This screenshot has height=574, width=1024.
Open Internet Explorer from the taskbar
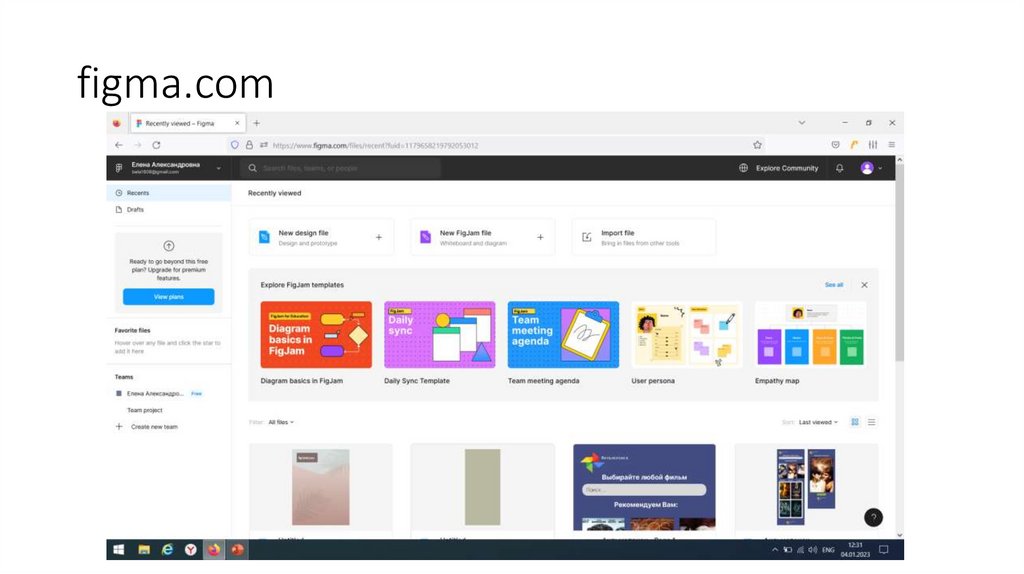point(167,550)
